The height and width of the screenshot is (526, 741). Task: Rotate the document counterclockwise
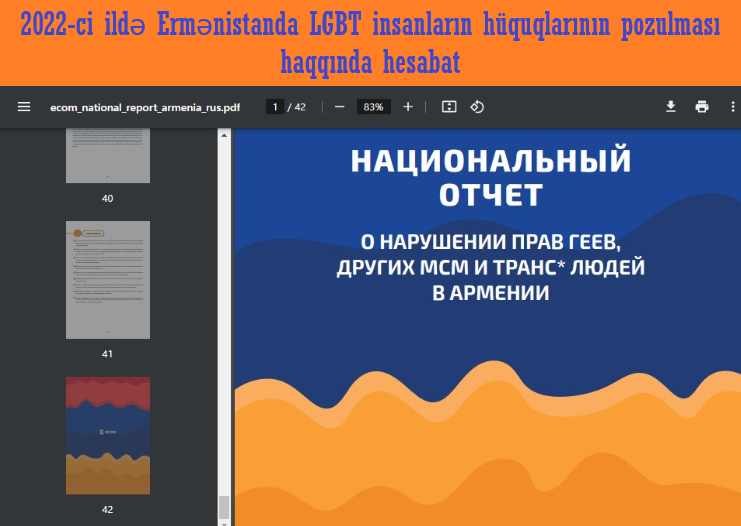coord(477,107)
